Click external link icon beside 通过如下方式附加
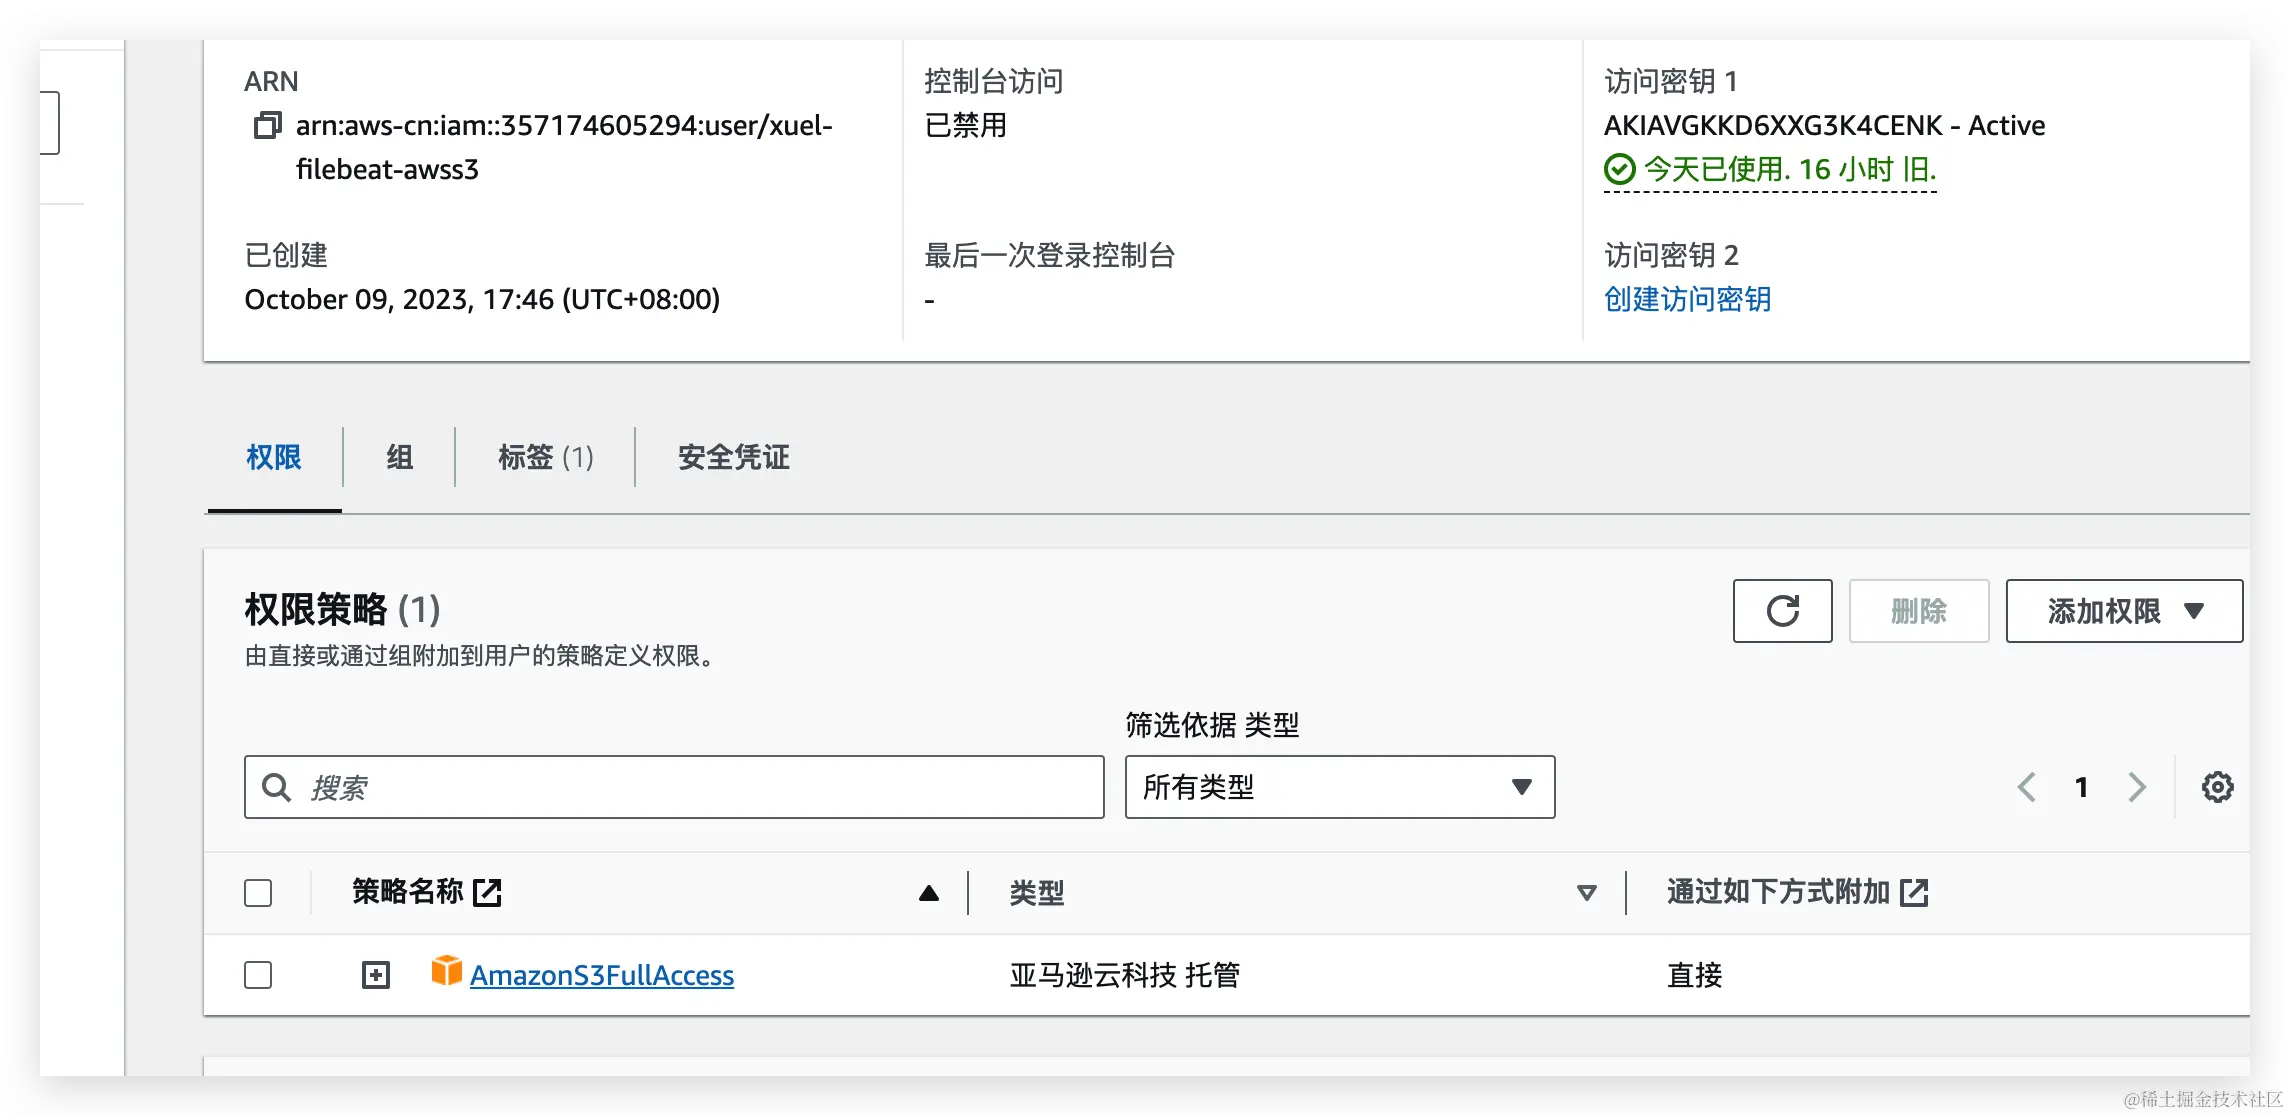The height and width of the screenshot is (1116, 2290). (1914, 892)
